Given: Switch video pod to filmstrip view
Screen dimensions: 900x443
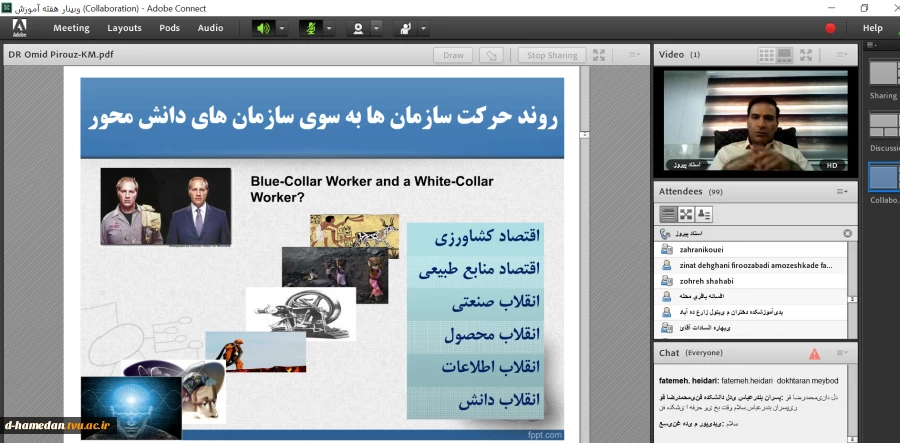Looking at the screenshot, I should tap(785, 55).
